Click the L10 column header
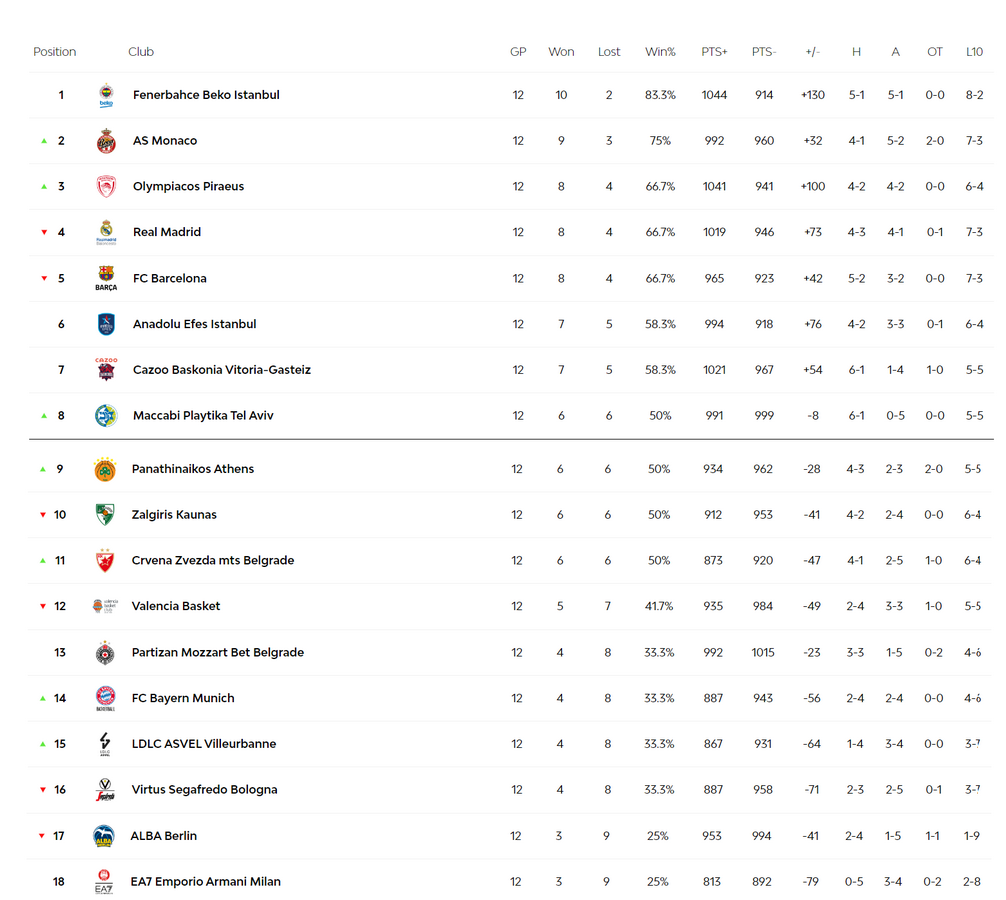Image resolution: width=1006 pixels, height=900 pixels. pyautogui.click(x=974, y=52)
